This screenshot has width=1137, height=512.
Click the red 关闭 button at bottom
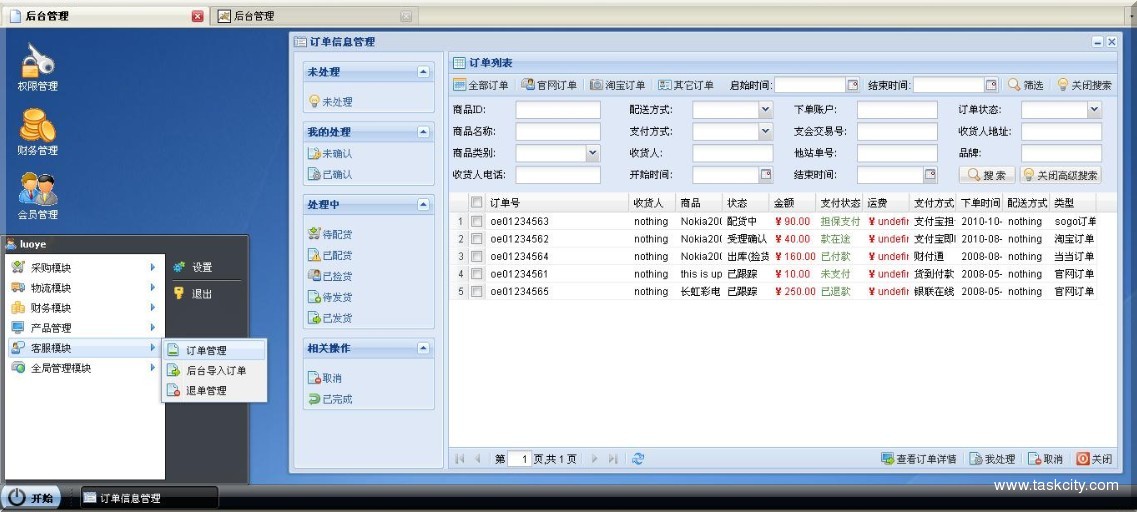[1094, 459]
